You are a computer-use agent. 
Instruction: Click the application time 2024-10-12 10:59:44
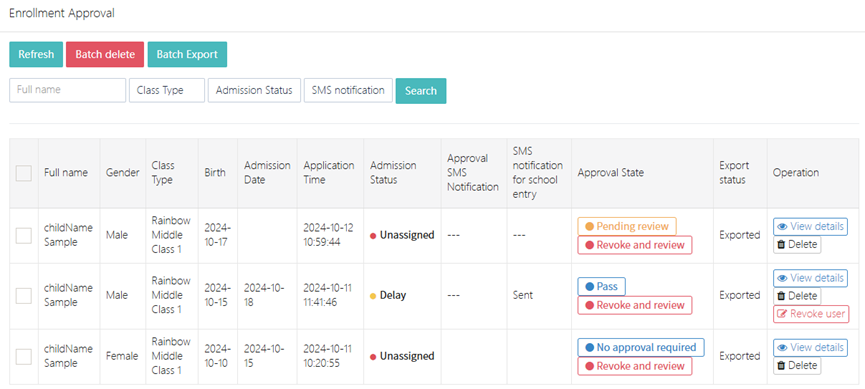coord(329,235)
